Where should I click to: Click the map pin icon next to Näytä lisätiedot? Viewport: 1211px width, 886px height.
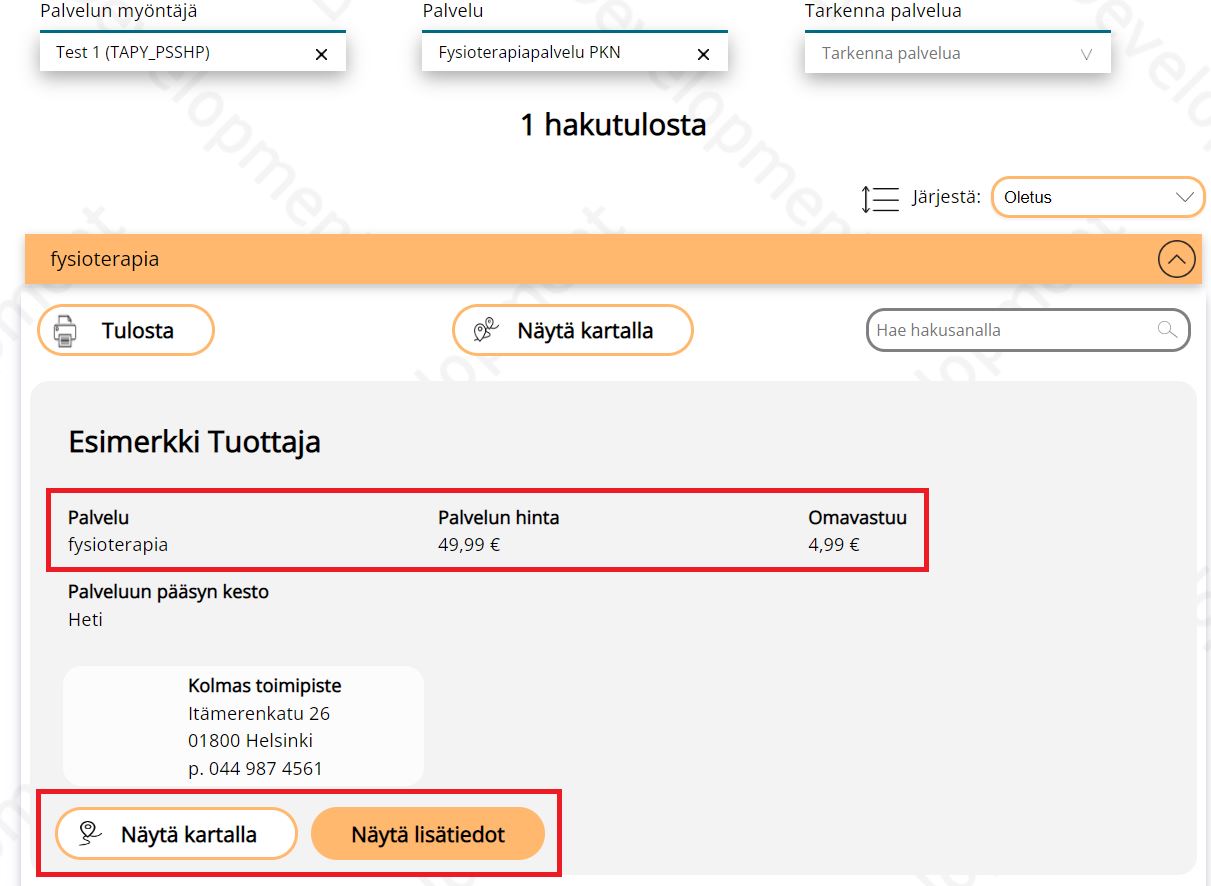(x=91, y=834)
